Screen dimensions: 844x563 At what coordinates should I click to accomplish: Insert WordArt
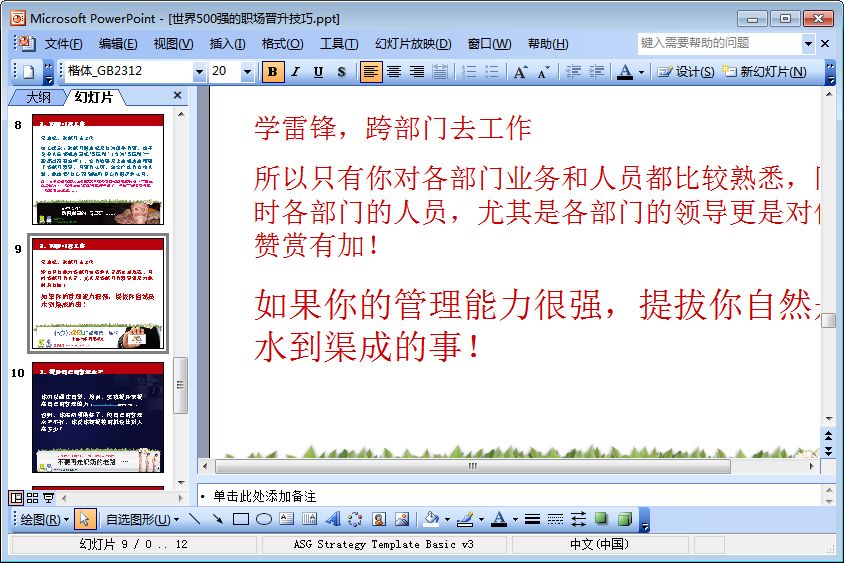[333, 519]
